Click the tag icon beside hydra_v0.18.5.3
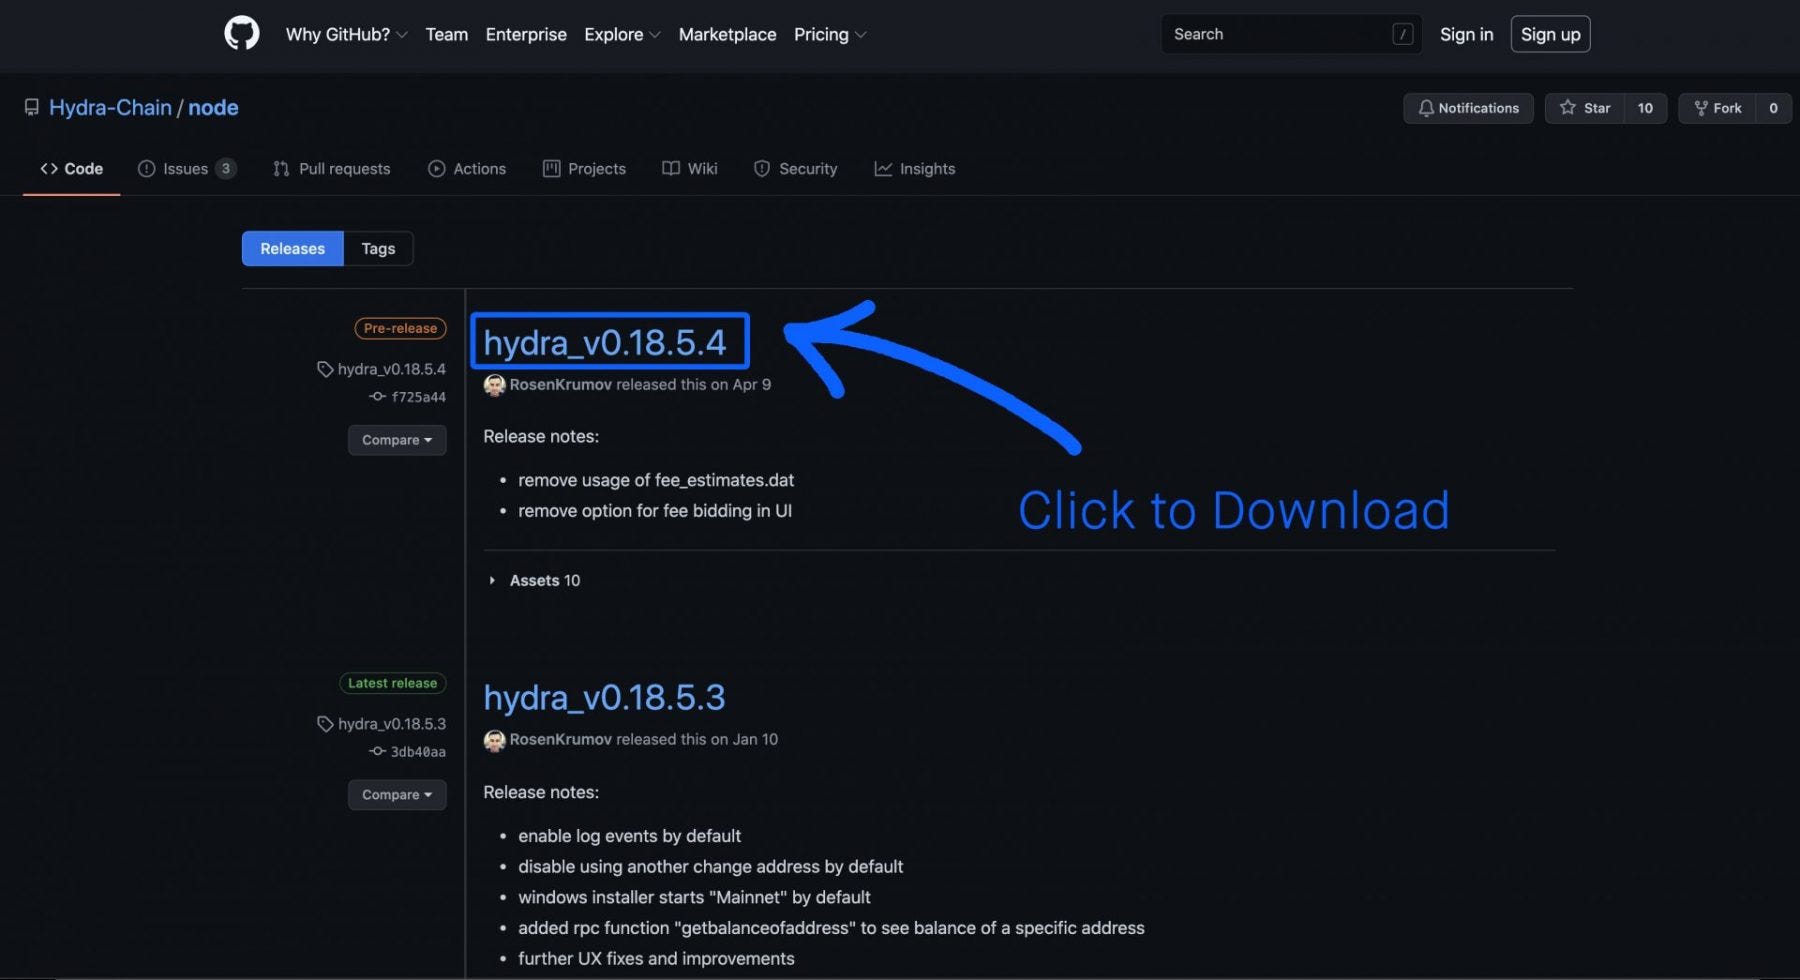The image size is (1800, 980). (325, 724)
